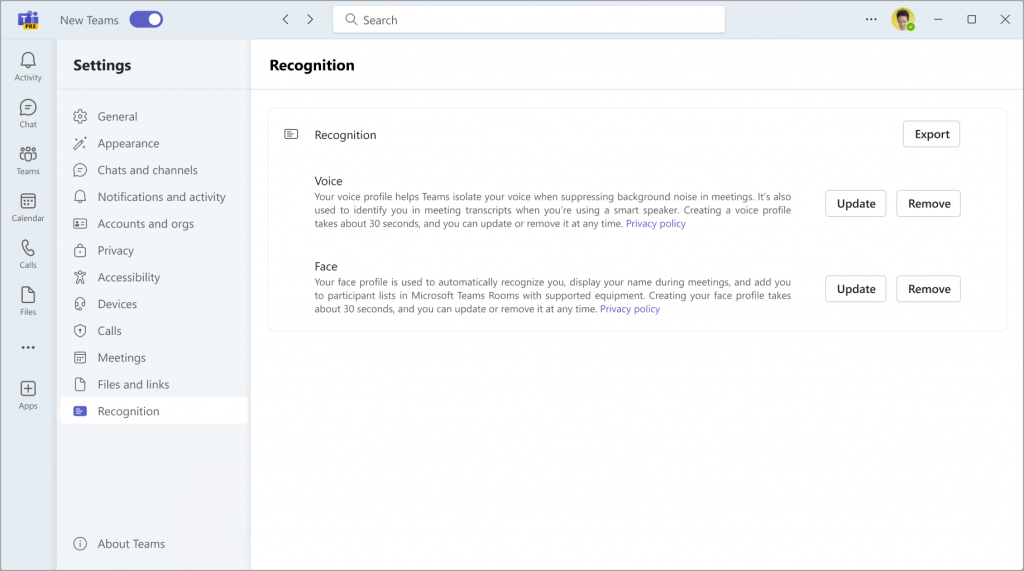
Task: Open Privacy policy link under Face
Action: tap(630, 309)
